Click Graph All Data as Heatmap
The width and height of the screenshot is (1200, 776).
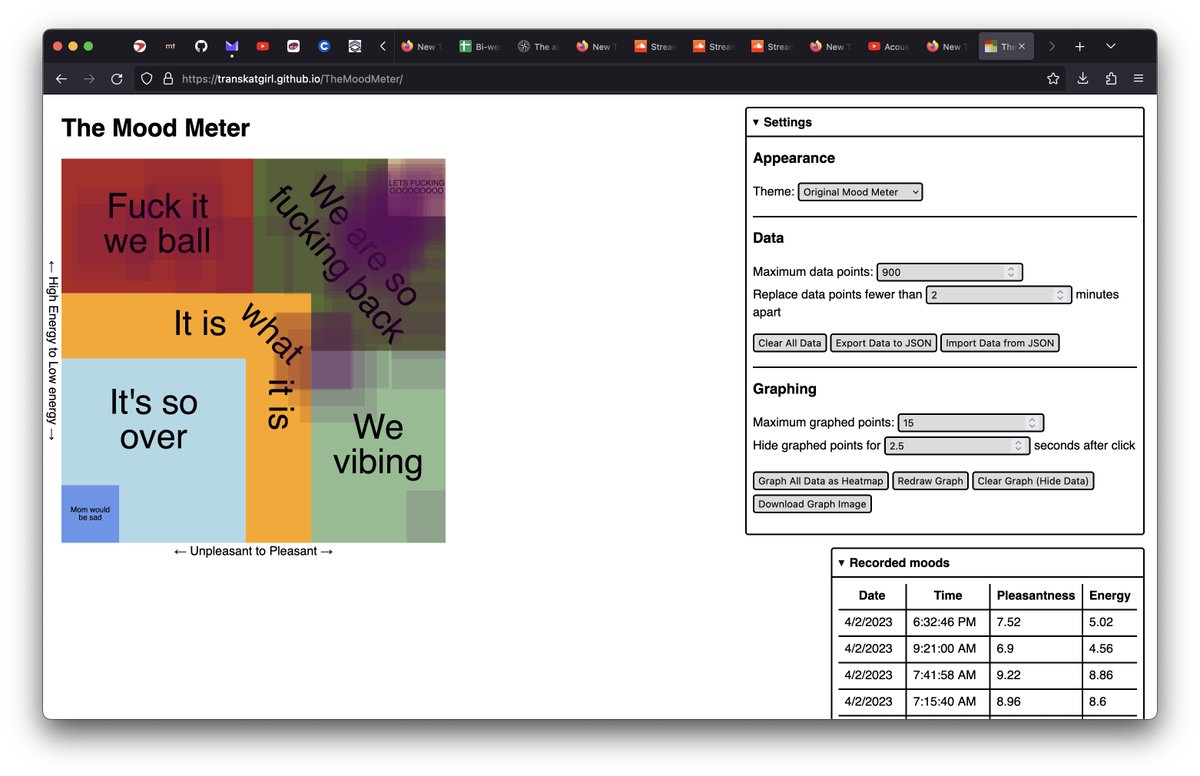click(820, 481)
